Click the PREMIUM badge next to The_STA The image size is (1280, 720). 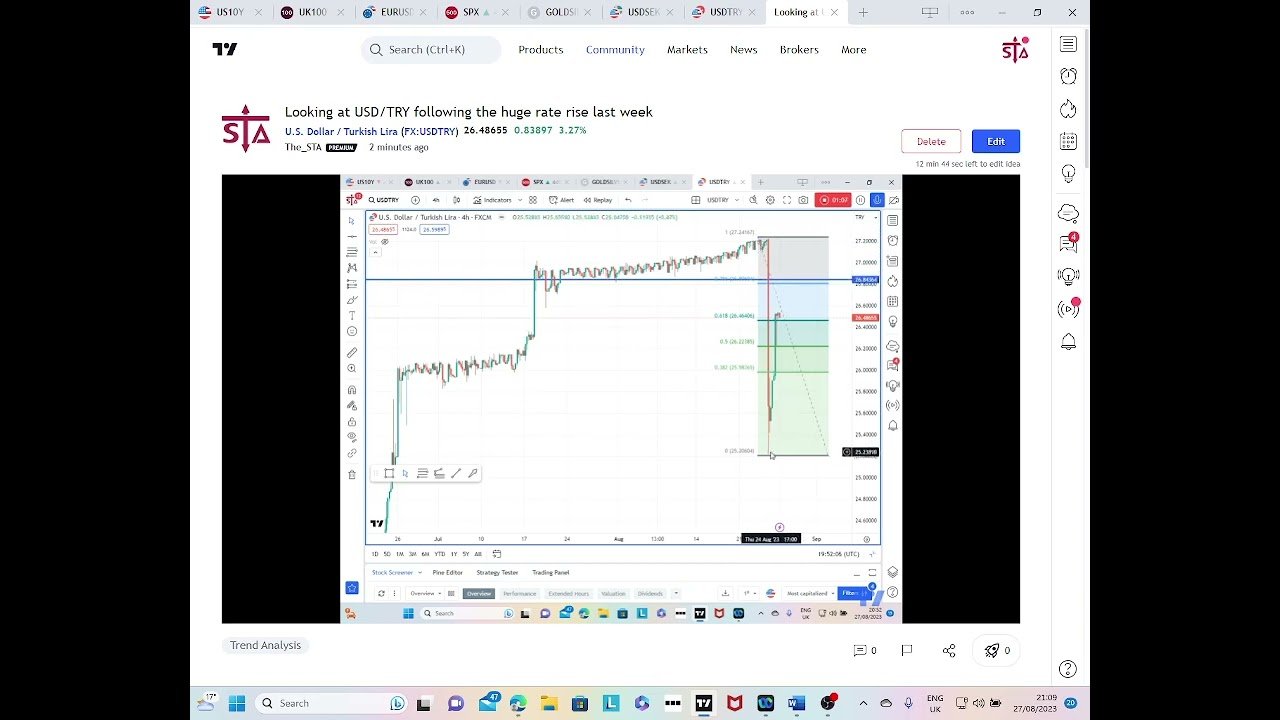coord(341,147)
